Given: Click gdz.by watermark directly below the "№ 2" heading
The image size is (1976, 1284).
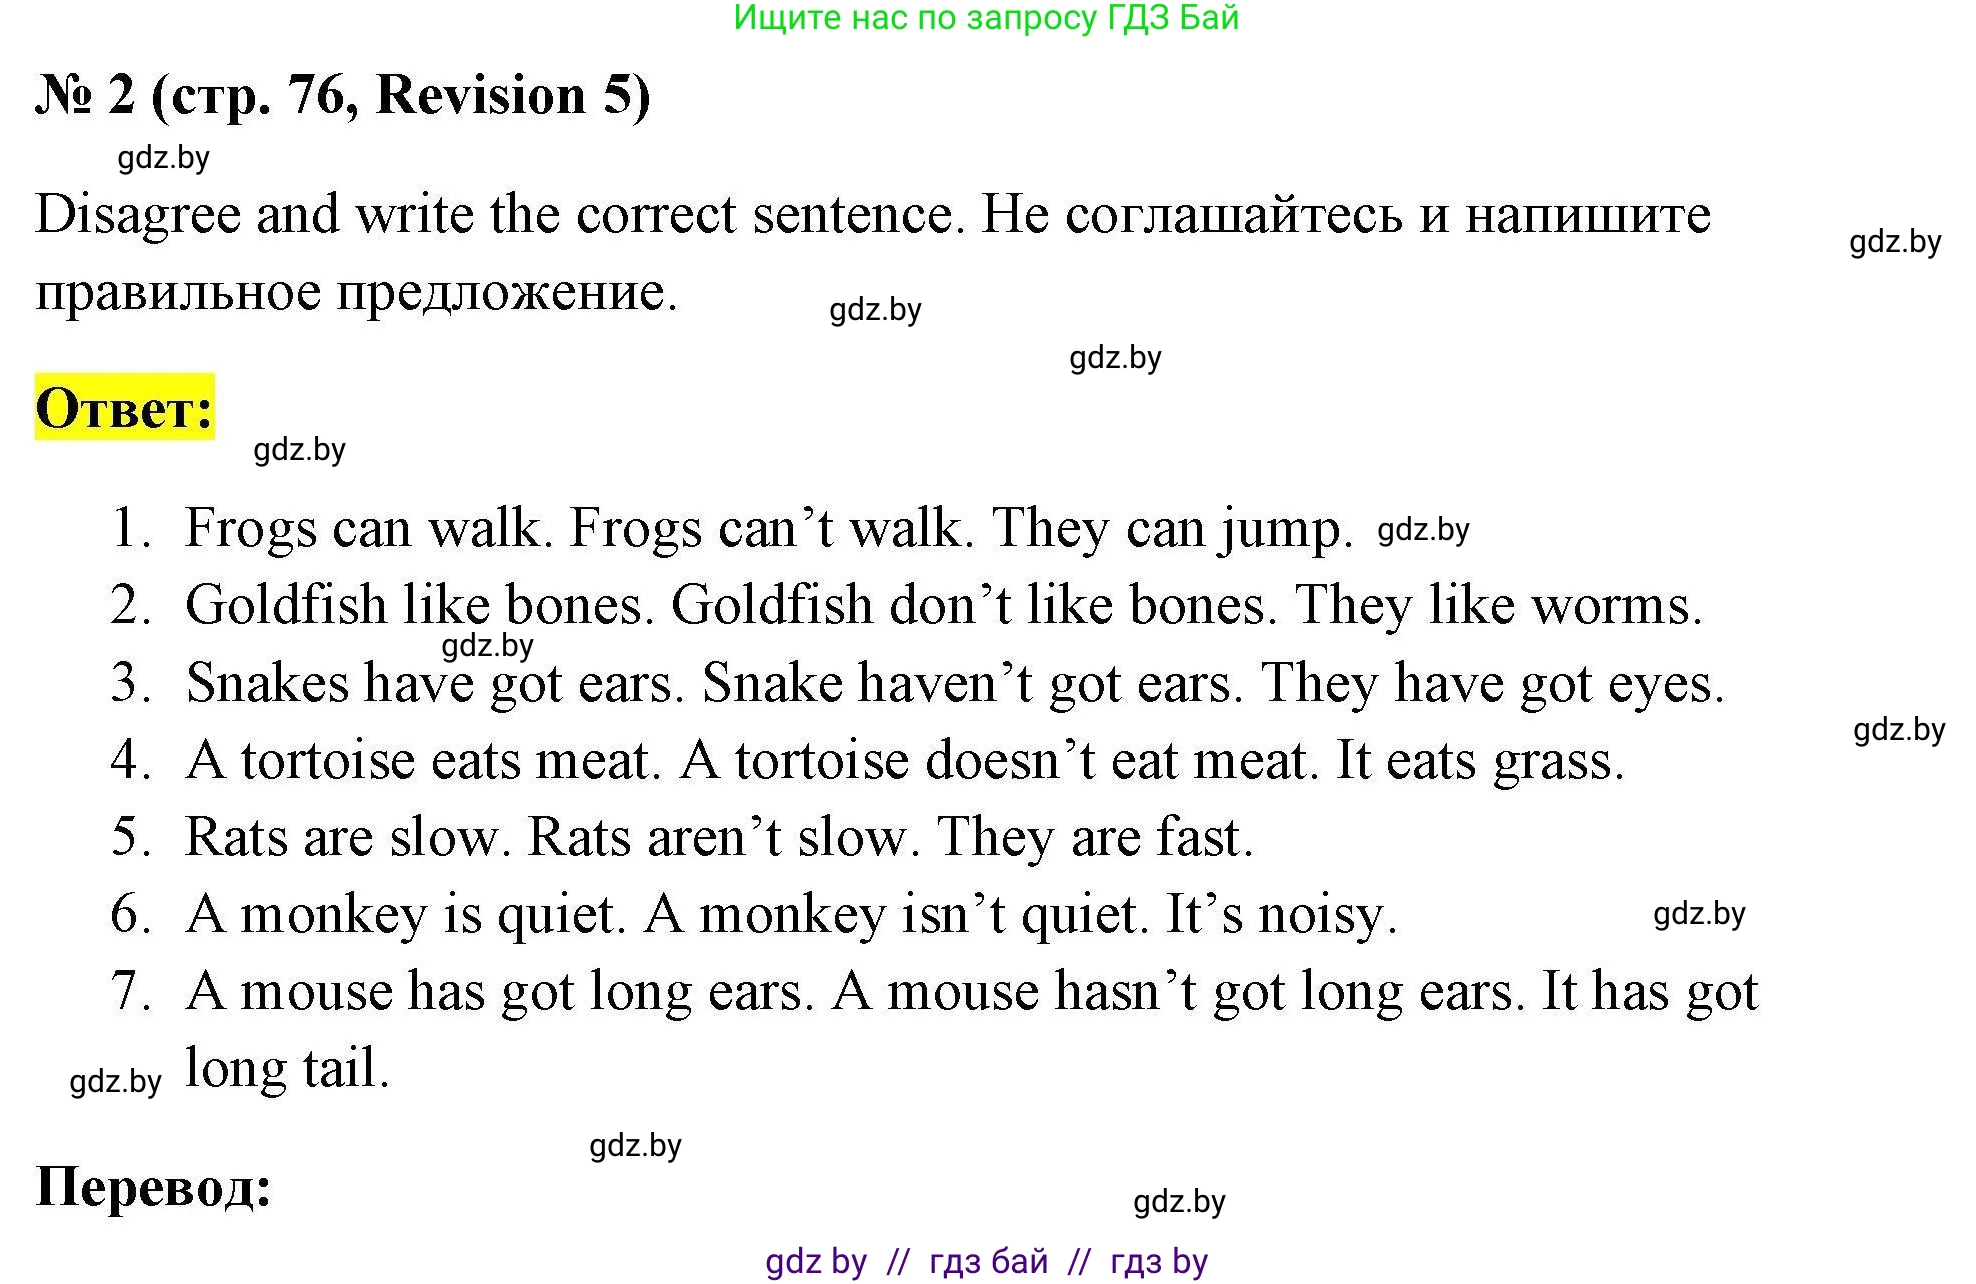Looking at the screenshot, I should coord(164,158).
